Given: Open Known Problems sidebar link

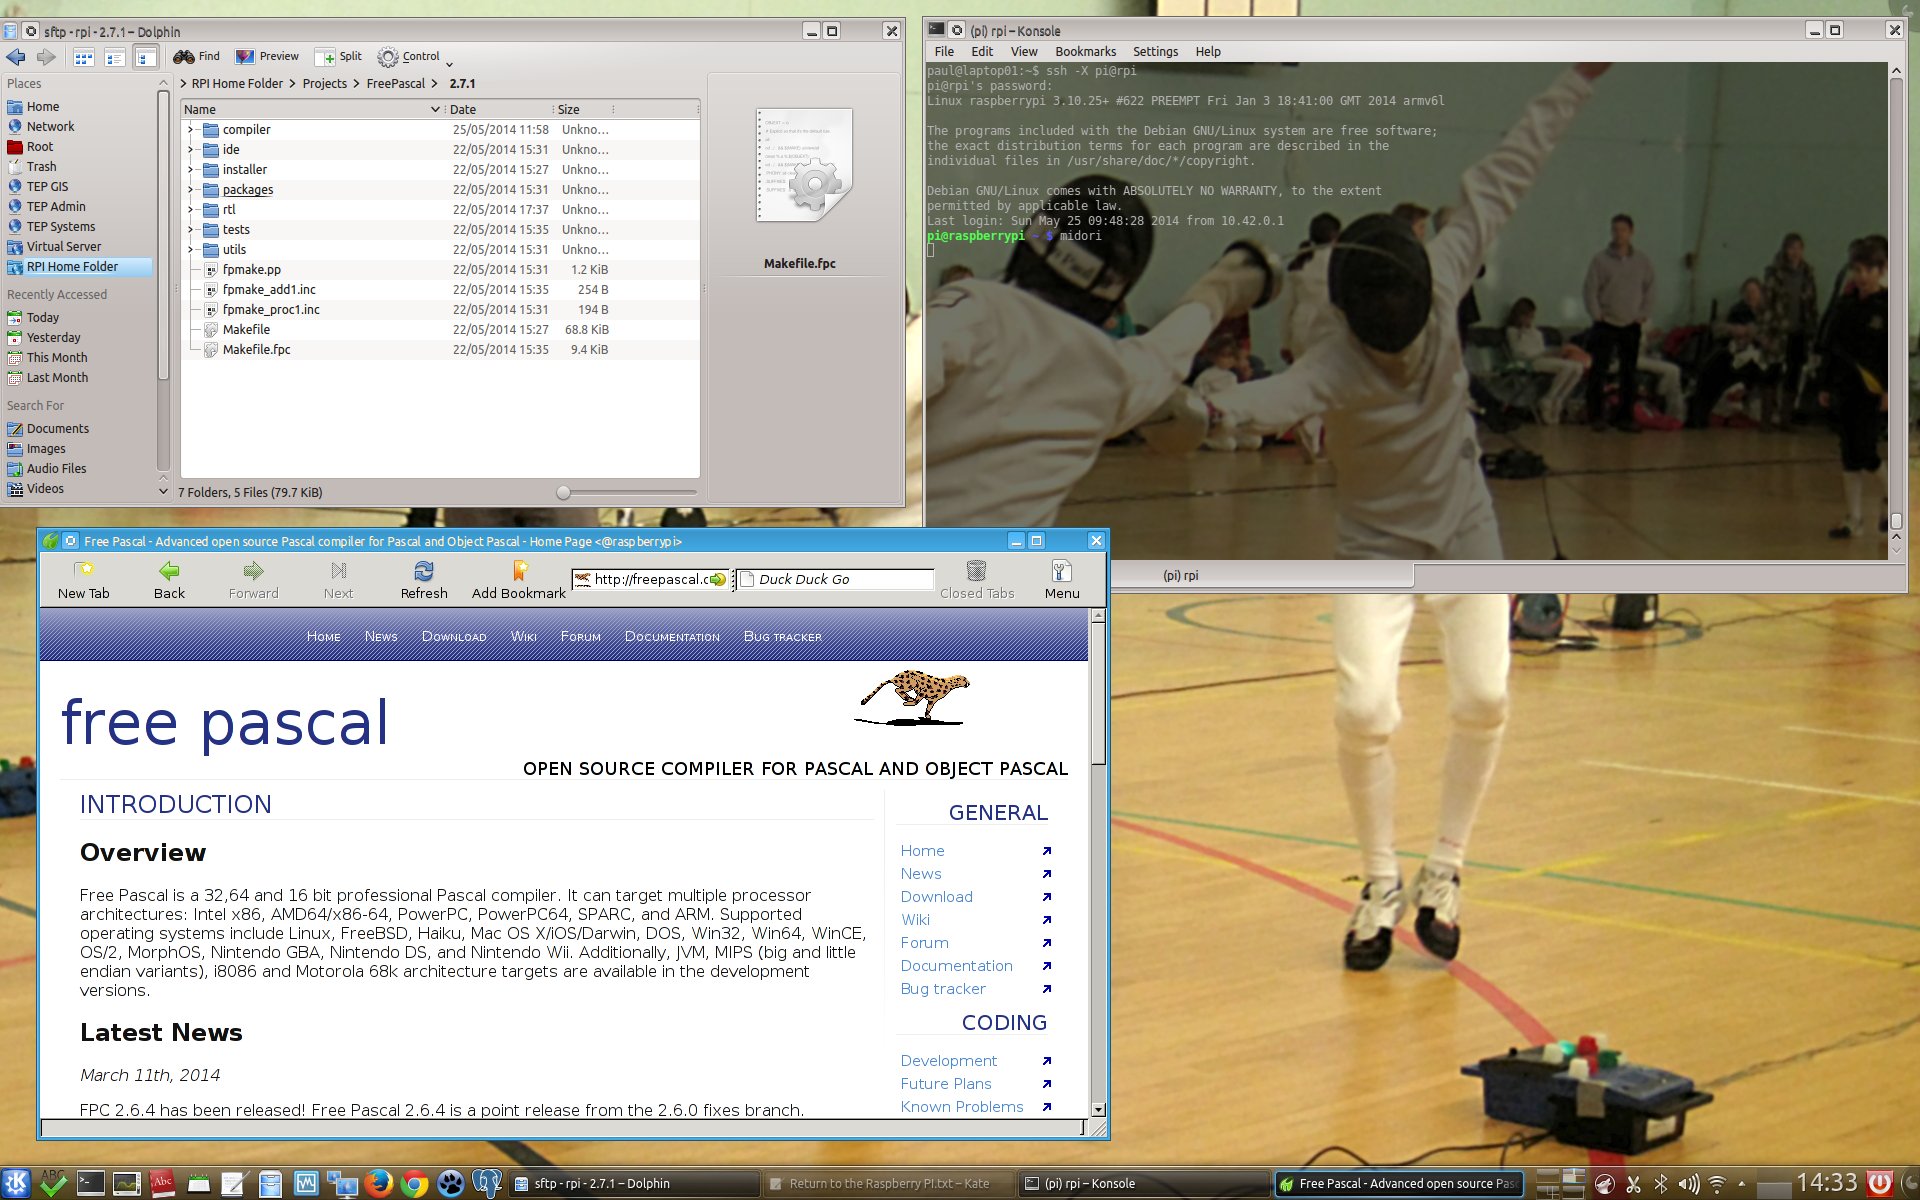Looking at the screenshot, I should (x=962, y=1107).
